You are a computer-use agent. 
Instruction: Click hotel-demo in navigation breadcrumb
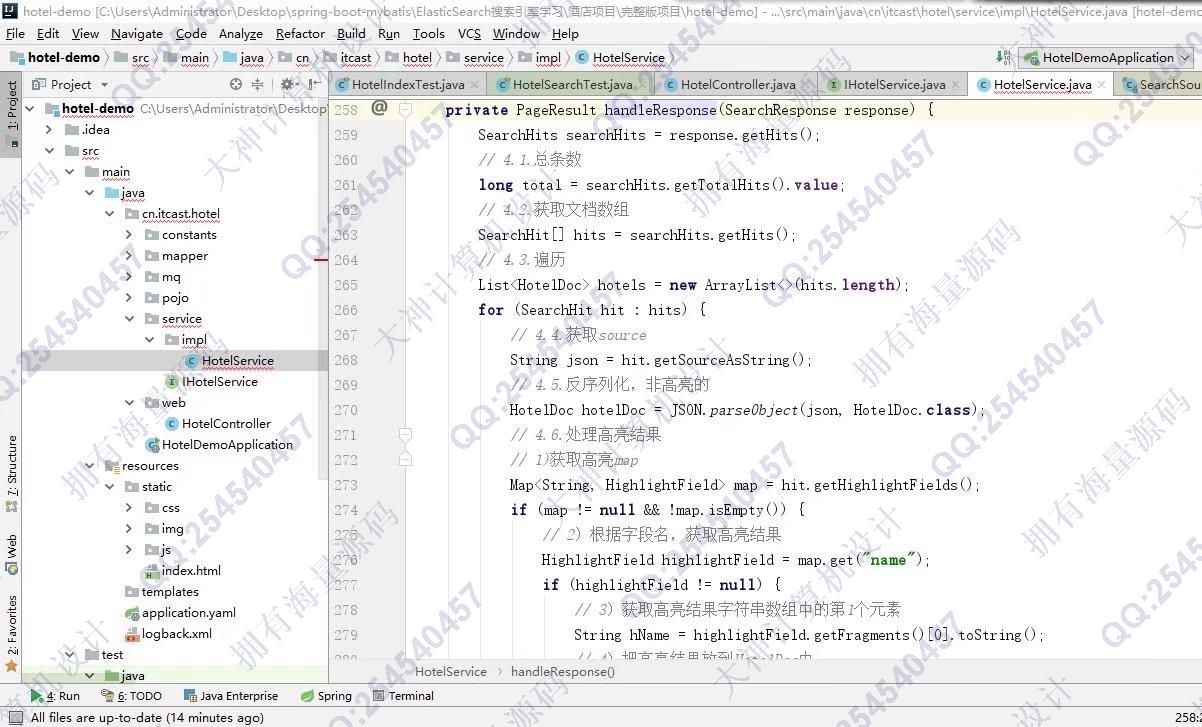pos(55,58)
